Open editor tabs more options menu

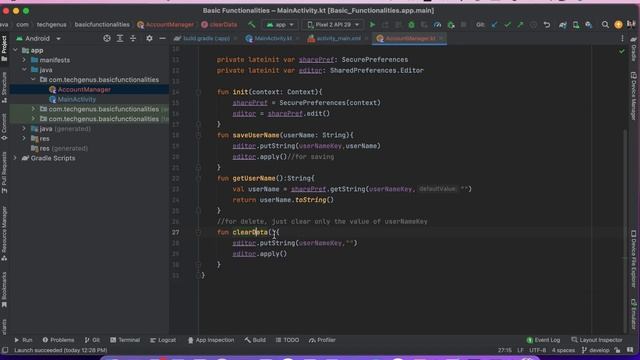622,38
